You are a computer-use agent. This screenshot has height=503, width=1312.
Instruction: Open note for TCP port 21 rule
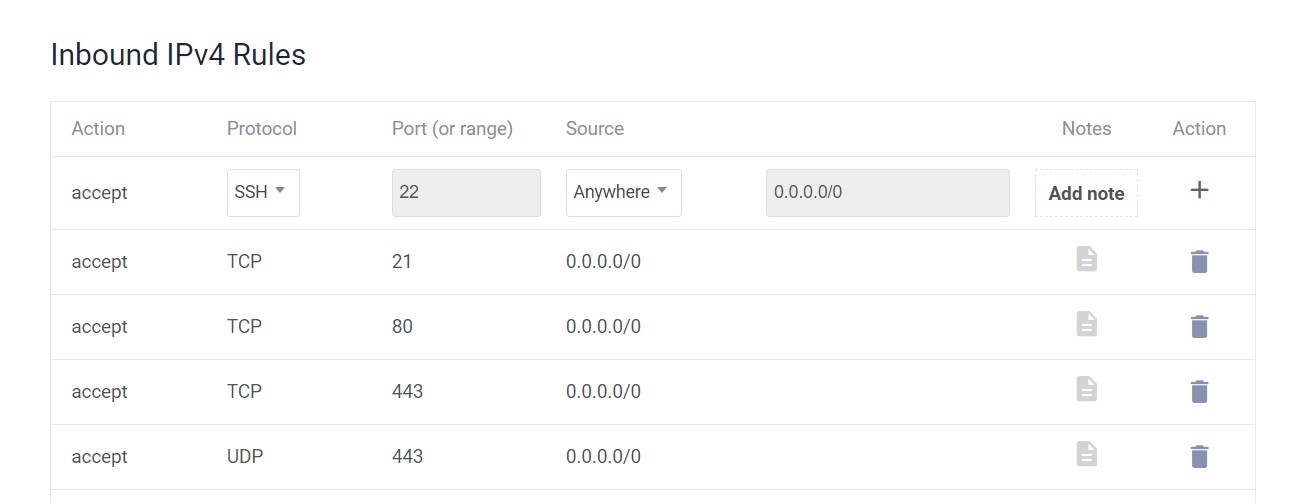click(1086, 260)
